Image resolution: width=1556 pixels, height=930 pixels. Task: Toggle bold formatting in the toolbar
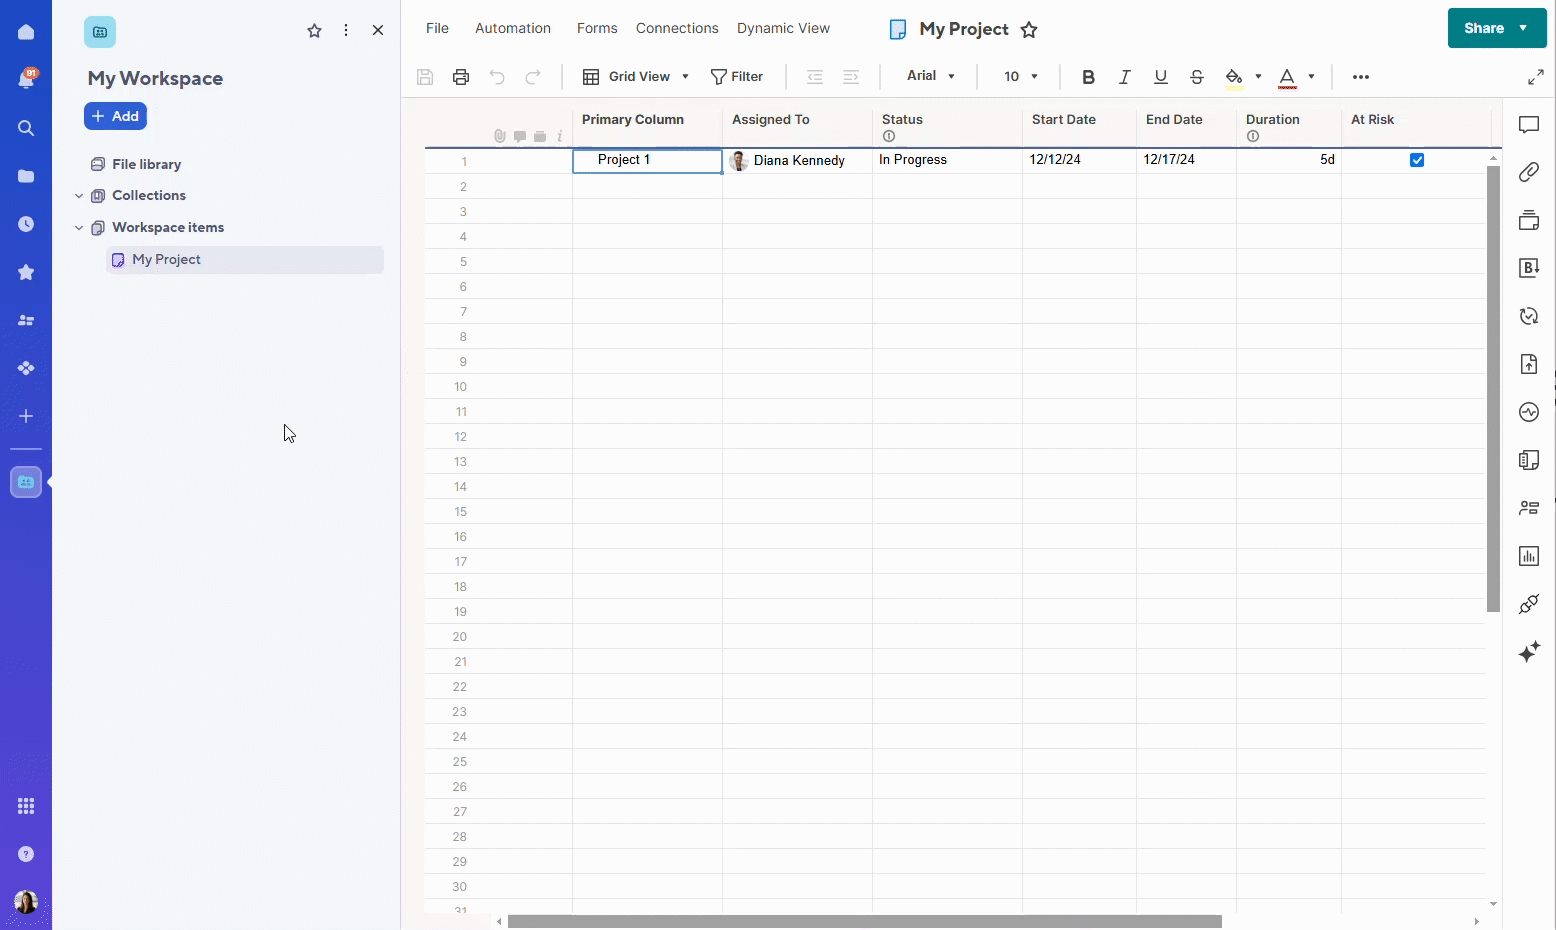click(x=1088, y=76)
